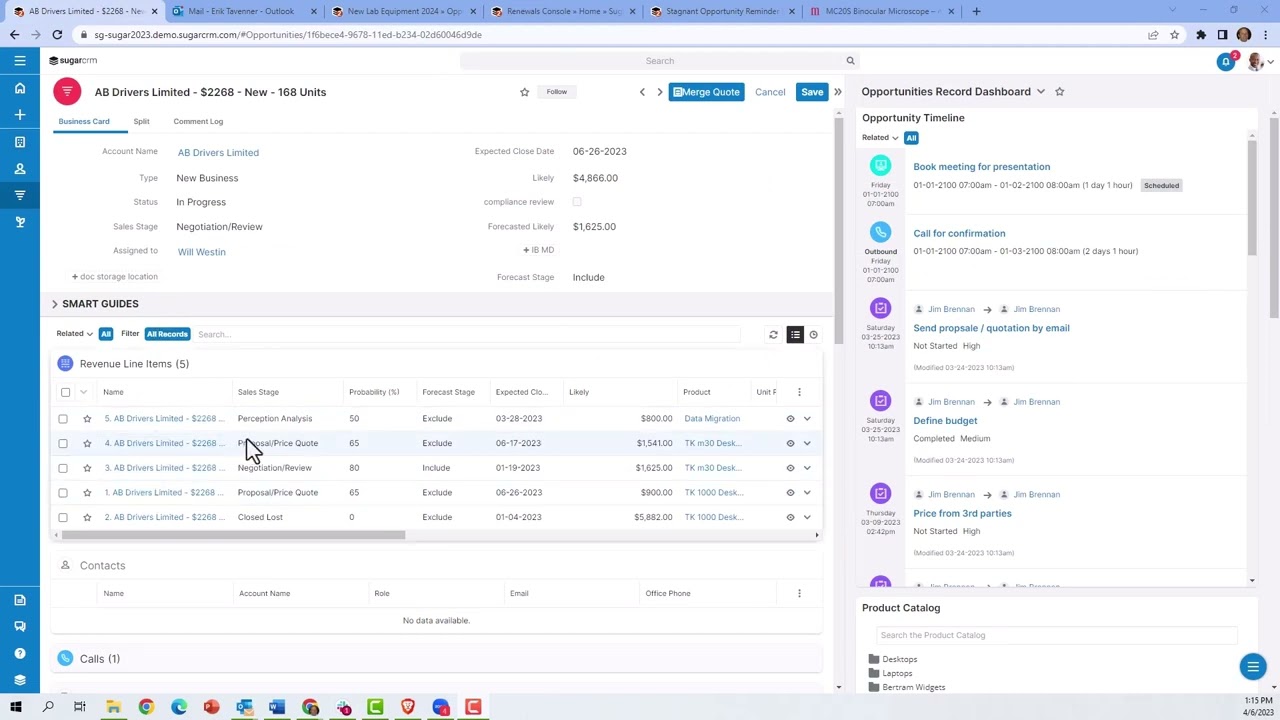Preview the Data Migration line item eye
This screenshot has height=720, width=1280.
coord(790,419)
